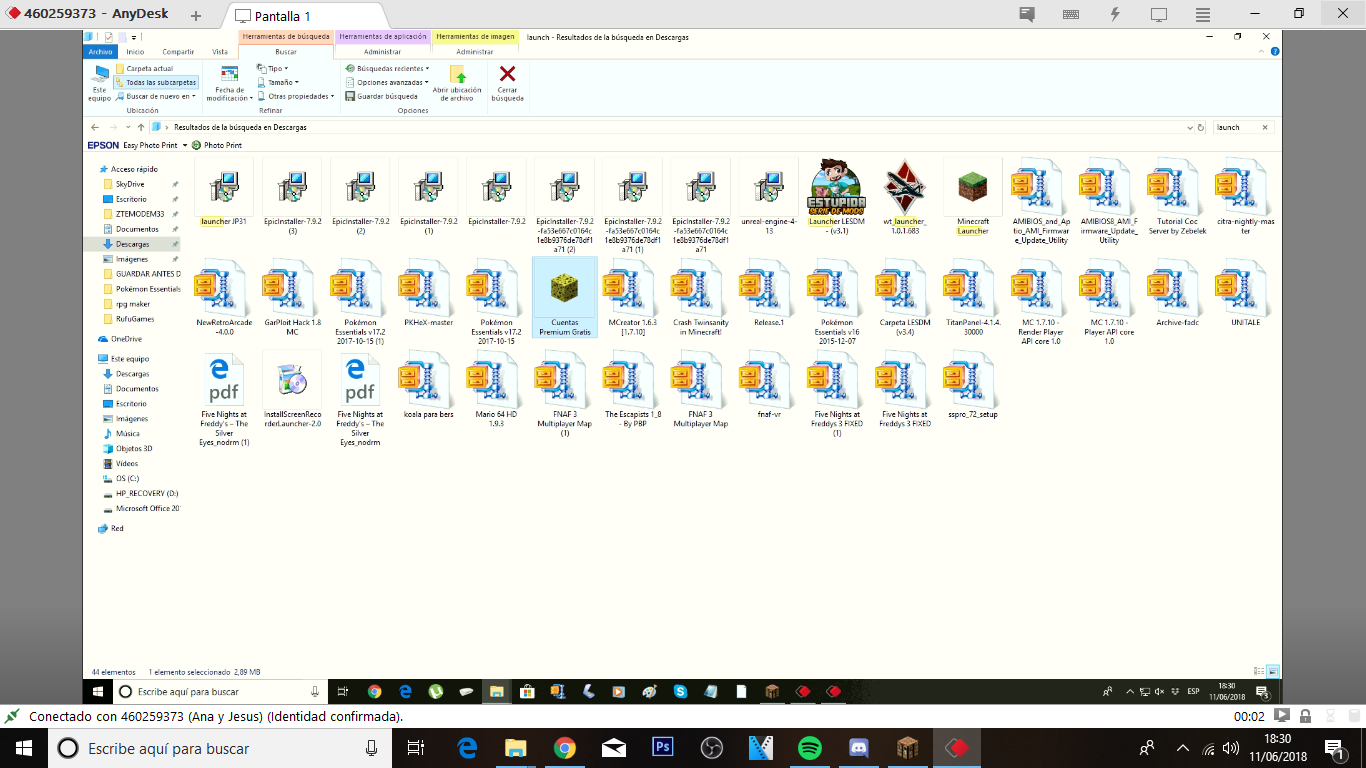Toggle Todas las subcarpetas search scope
The width and height of the screenshot is (1366, 768).
(156, 82)
